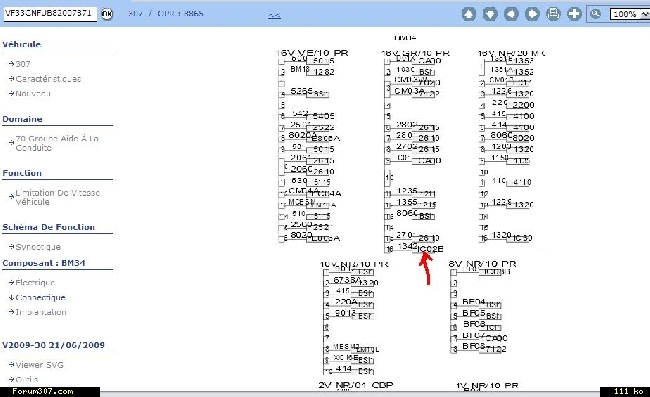Click the pan left arrow icon
The image size is (650, 397).
pyautogui.click(x=511, y=14)
